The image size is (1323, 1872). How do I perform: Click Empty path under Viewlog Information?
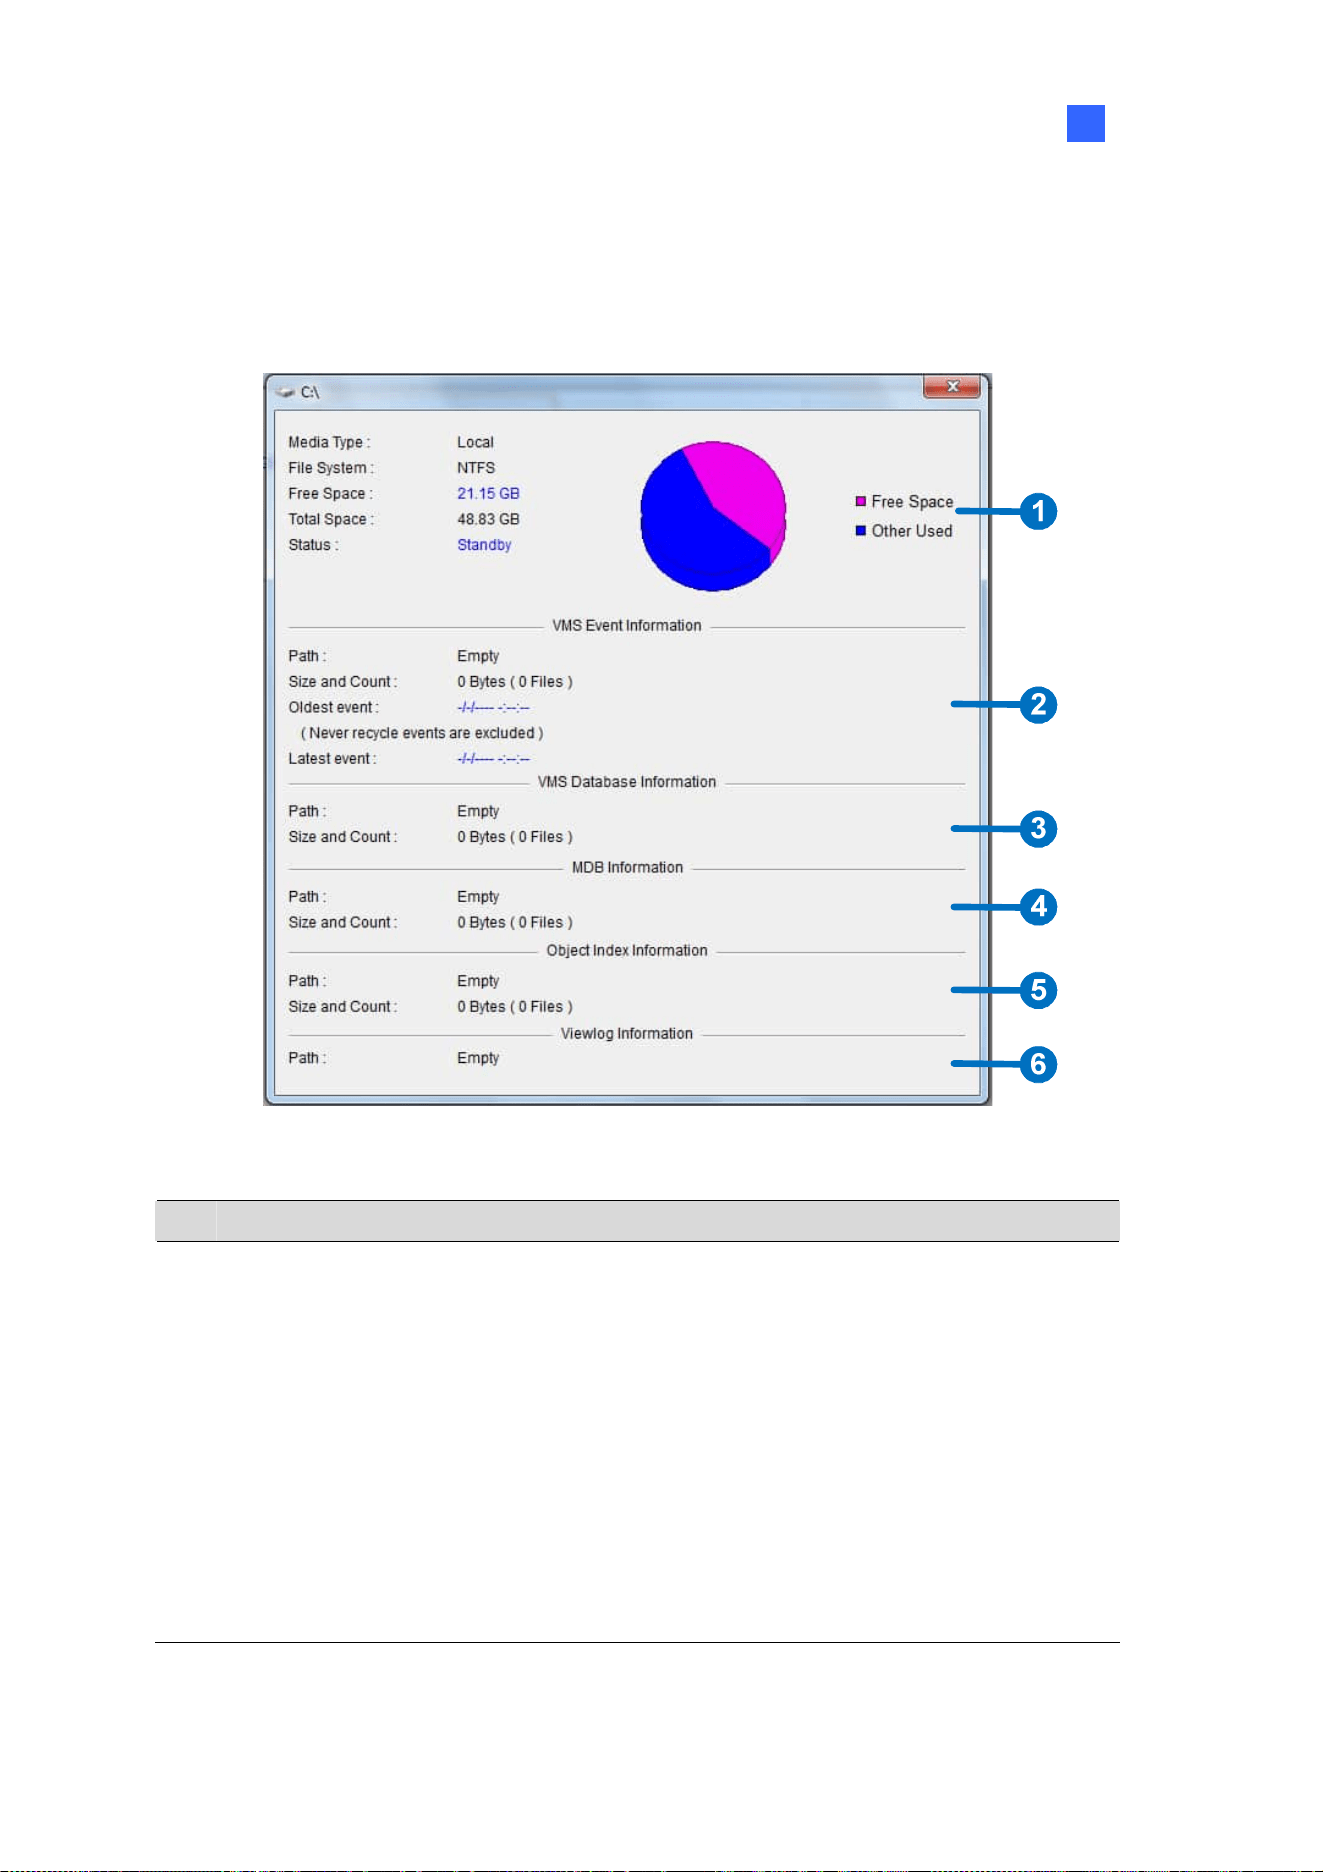coord(478,1058)
